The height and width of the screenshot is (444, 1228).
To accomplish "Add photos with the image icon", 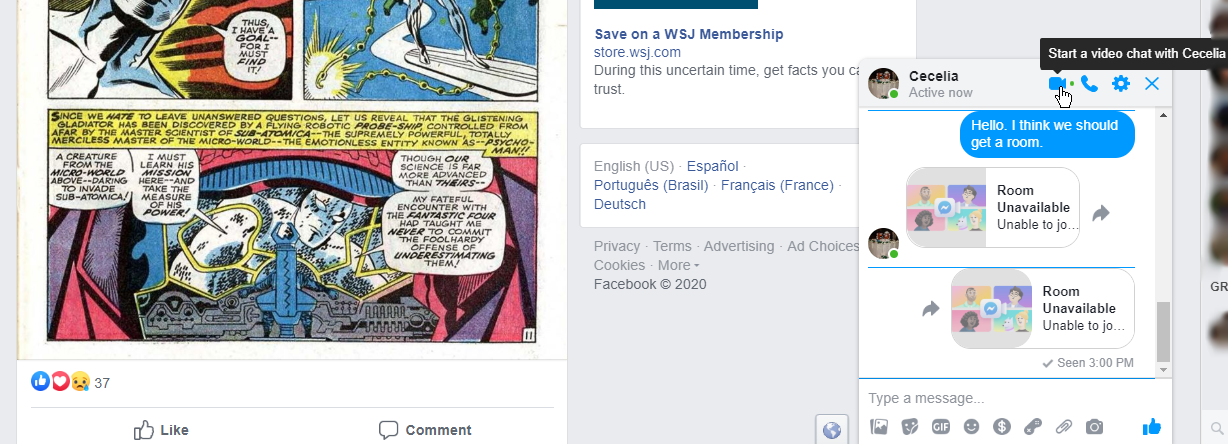I will click(879, 426).
